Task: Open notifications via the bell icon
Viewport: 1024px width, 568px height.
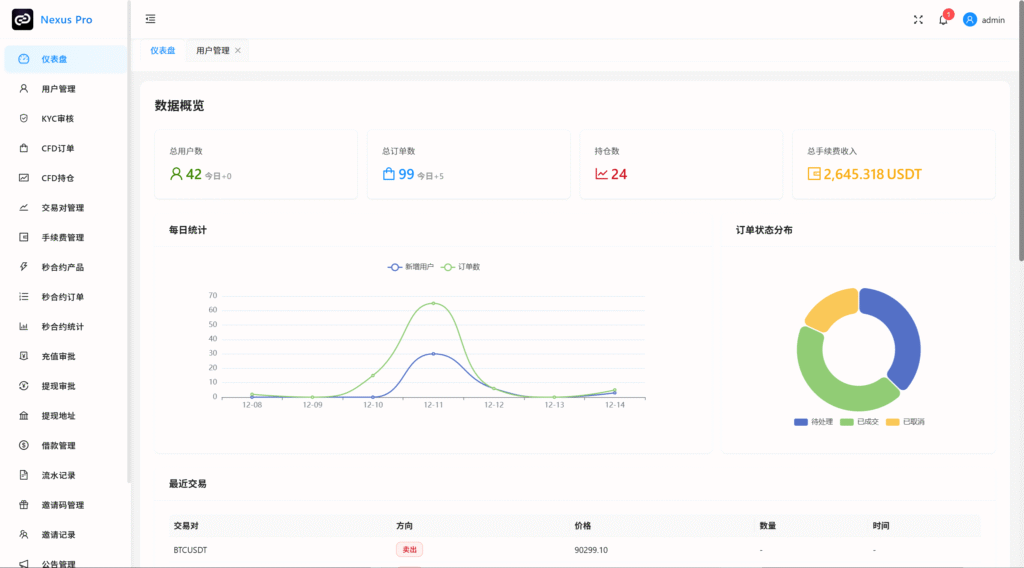Action: coord(943,20)
